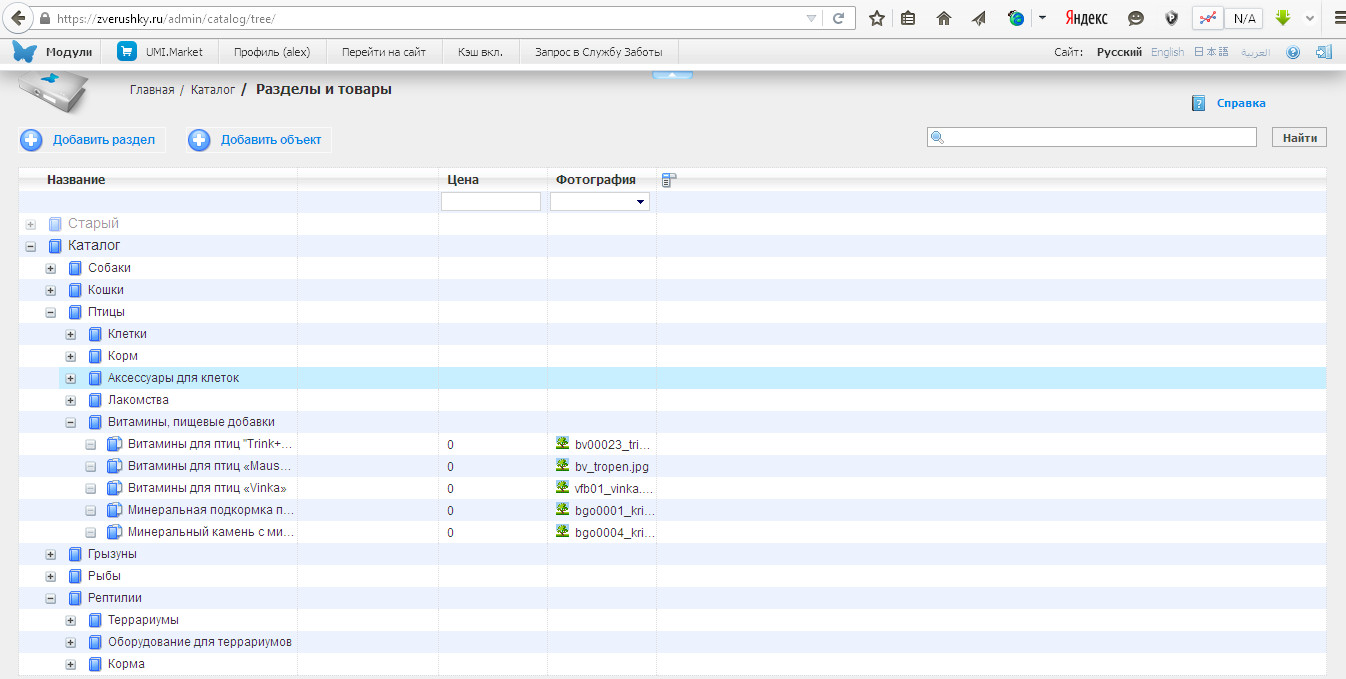This screenshot has width=1346, height=679.
Task: Click the bgo0004_kri photo file name
Action: (x=613, y=532)
